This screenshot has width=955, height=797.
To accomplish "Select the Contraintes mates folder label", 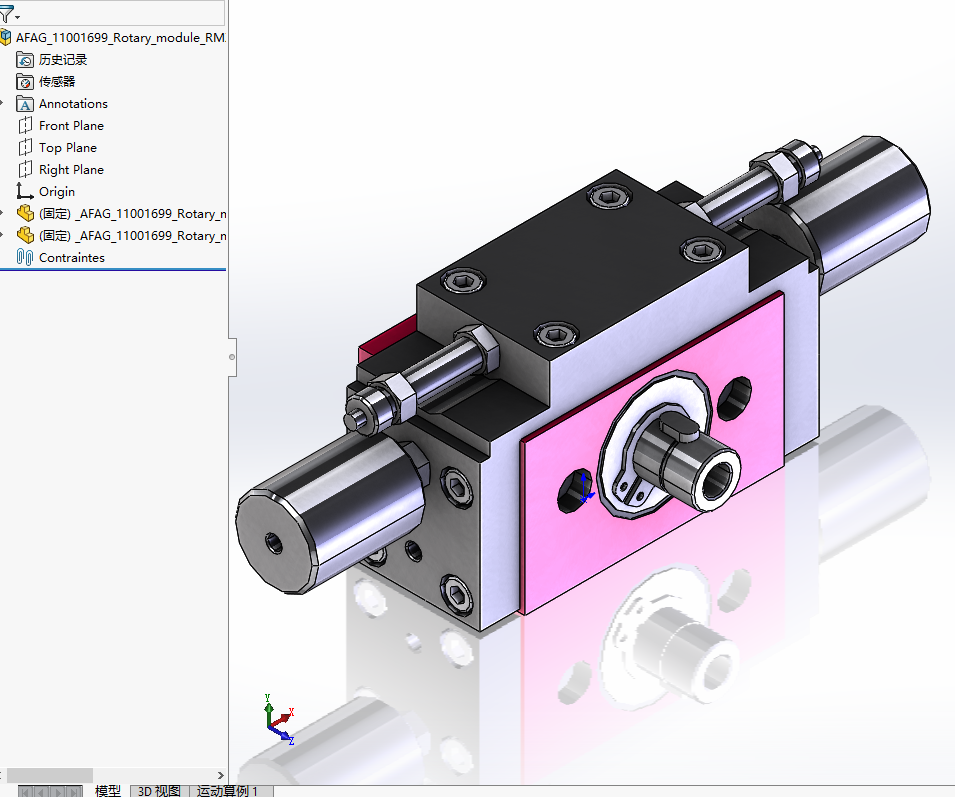I will pos(72,258).
